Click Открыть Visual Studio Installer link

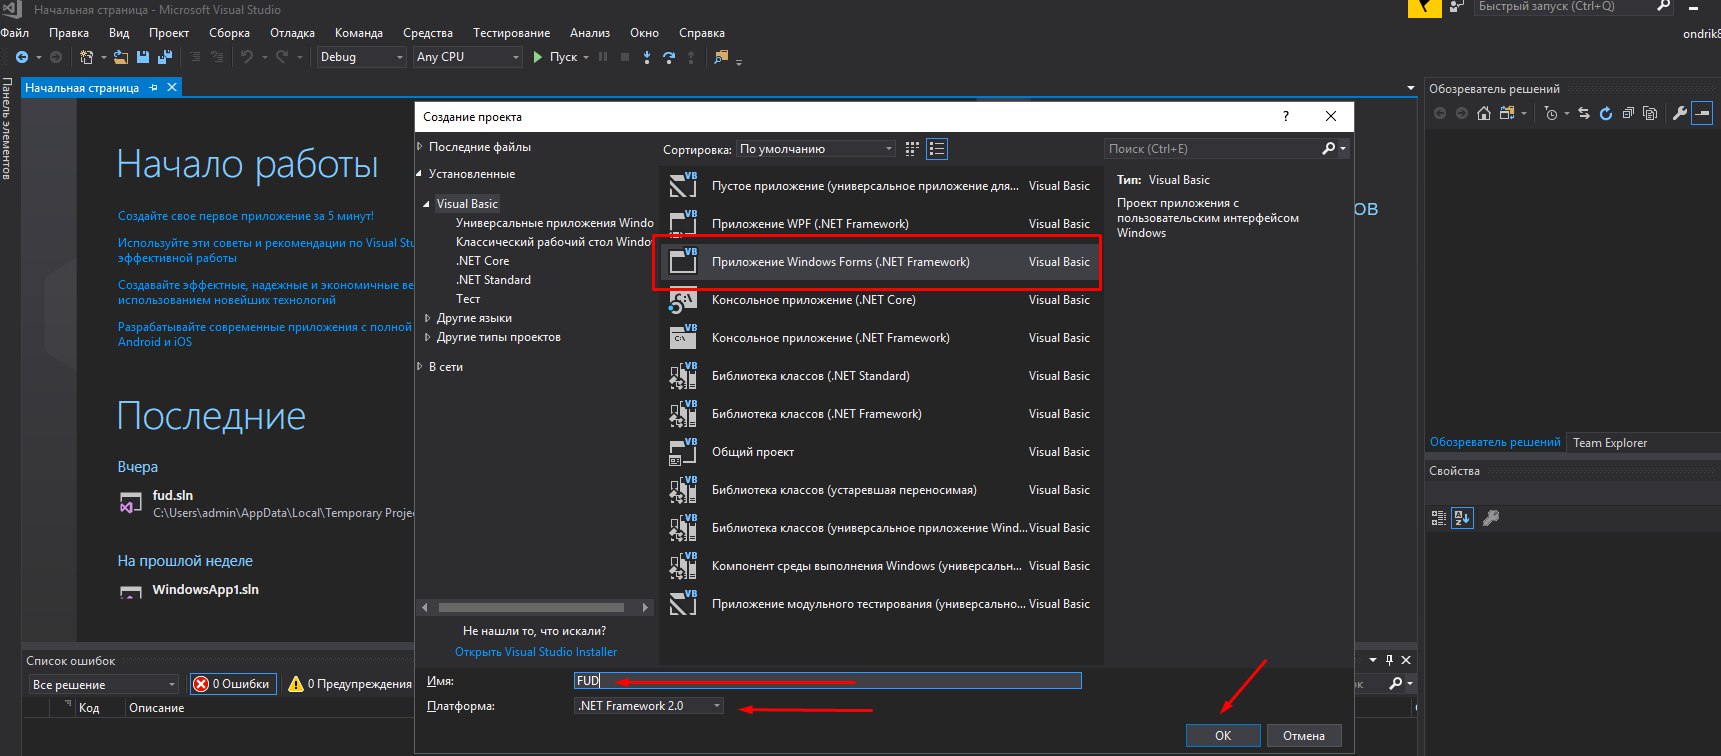(x=536, y=652)
